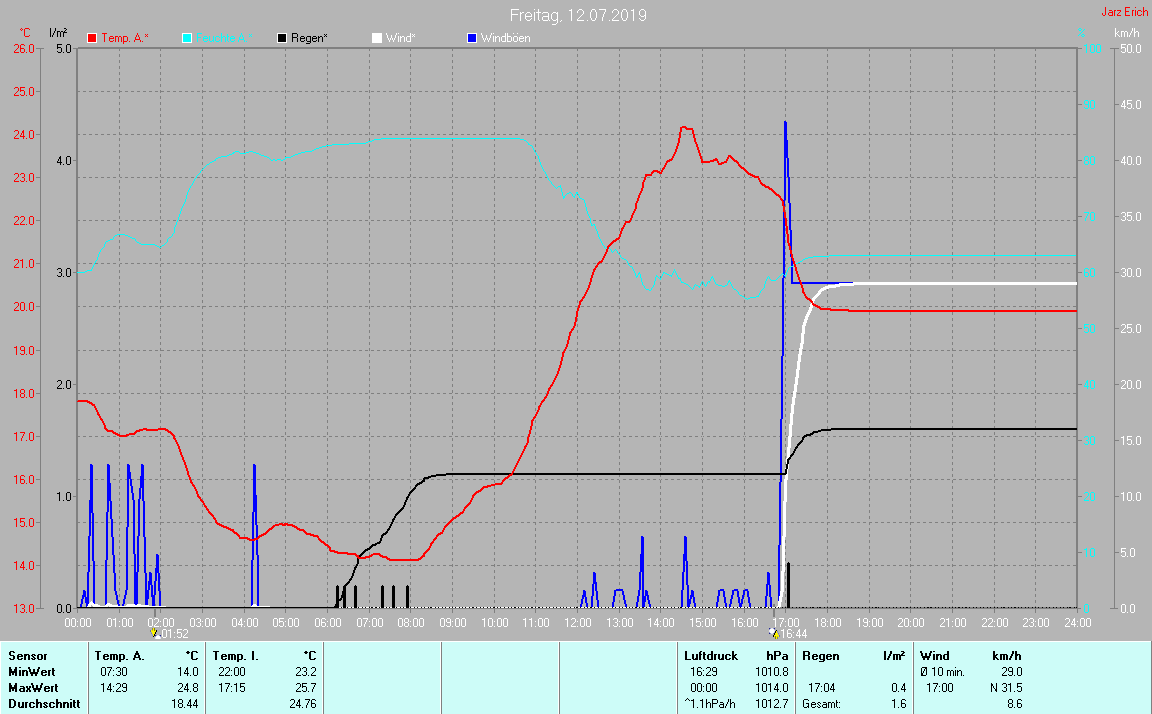Image resolution: width=1152 pixels, height=714 pixels.
Task: Click the 24:00 time axis label
Action: pos(1076,622)
